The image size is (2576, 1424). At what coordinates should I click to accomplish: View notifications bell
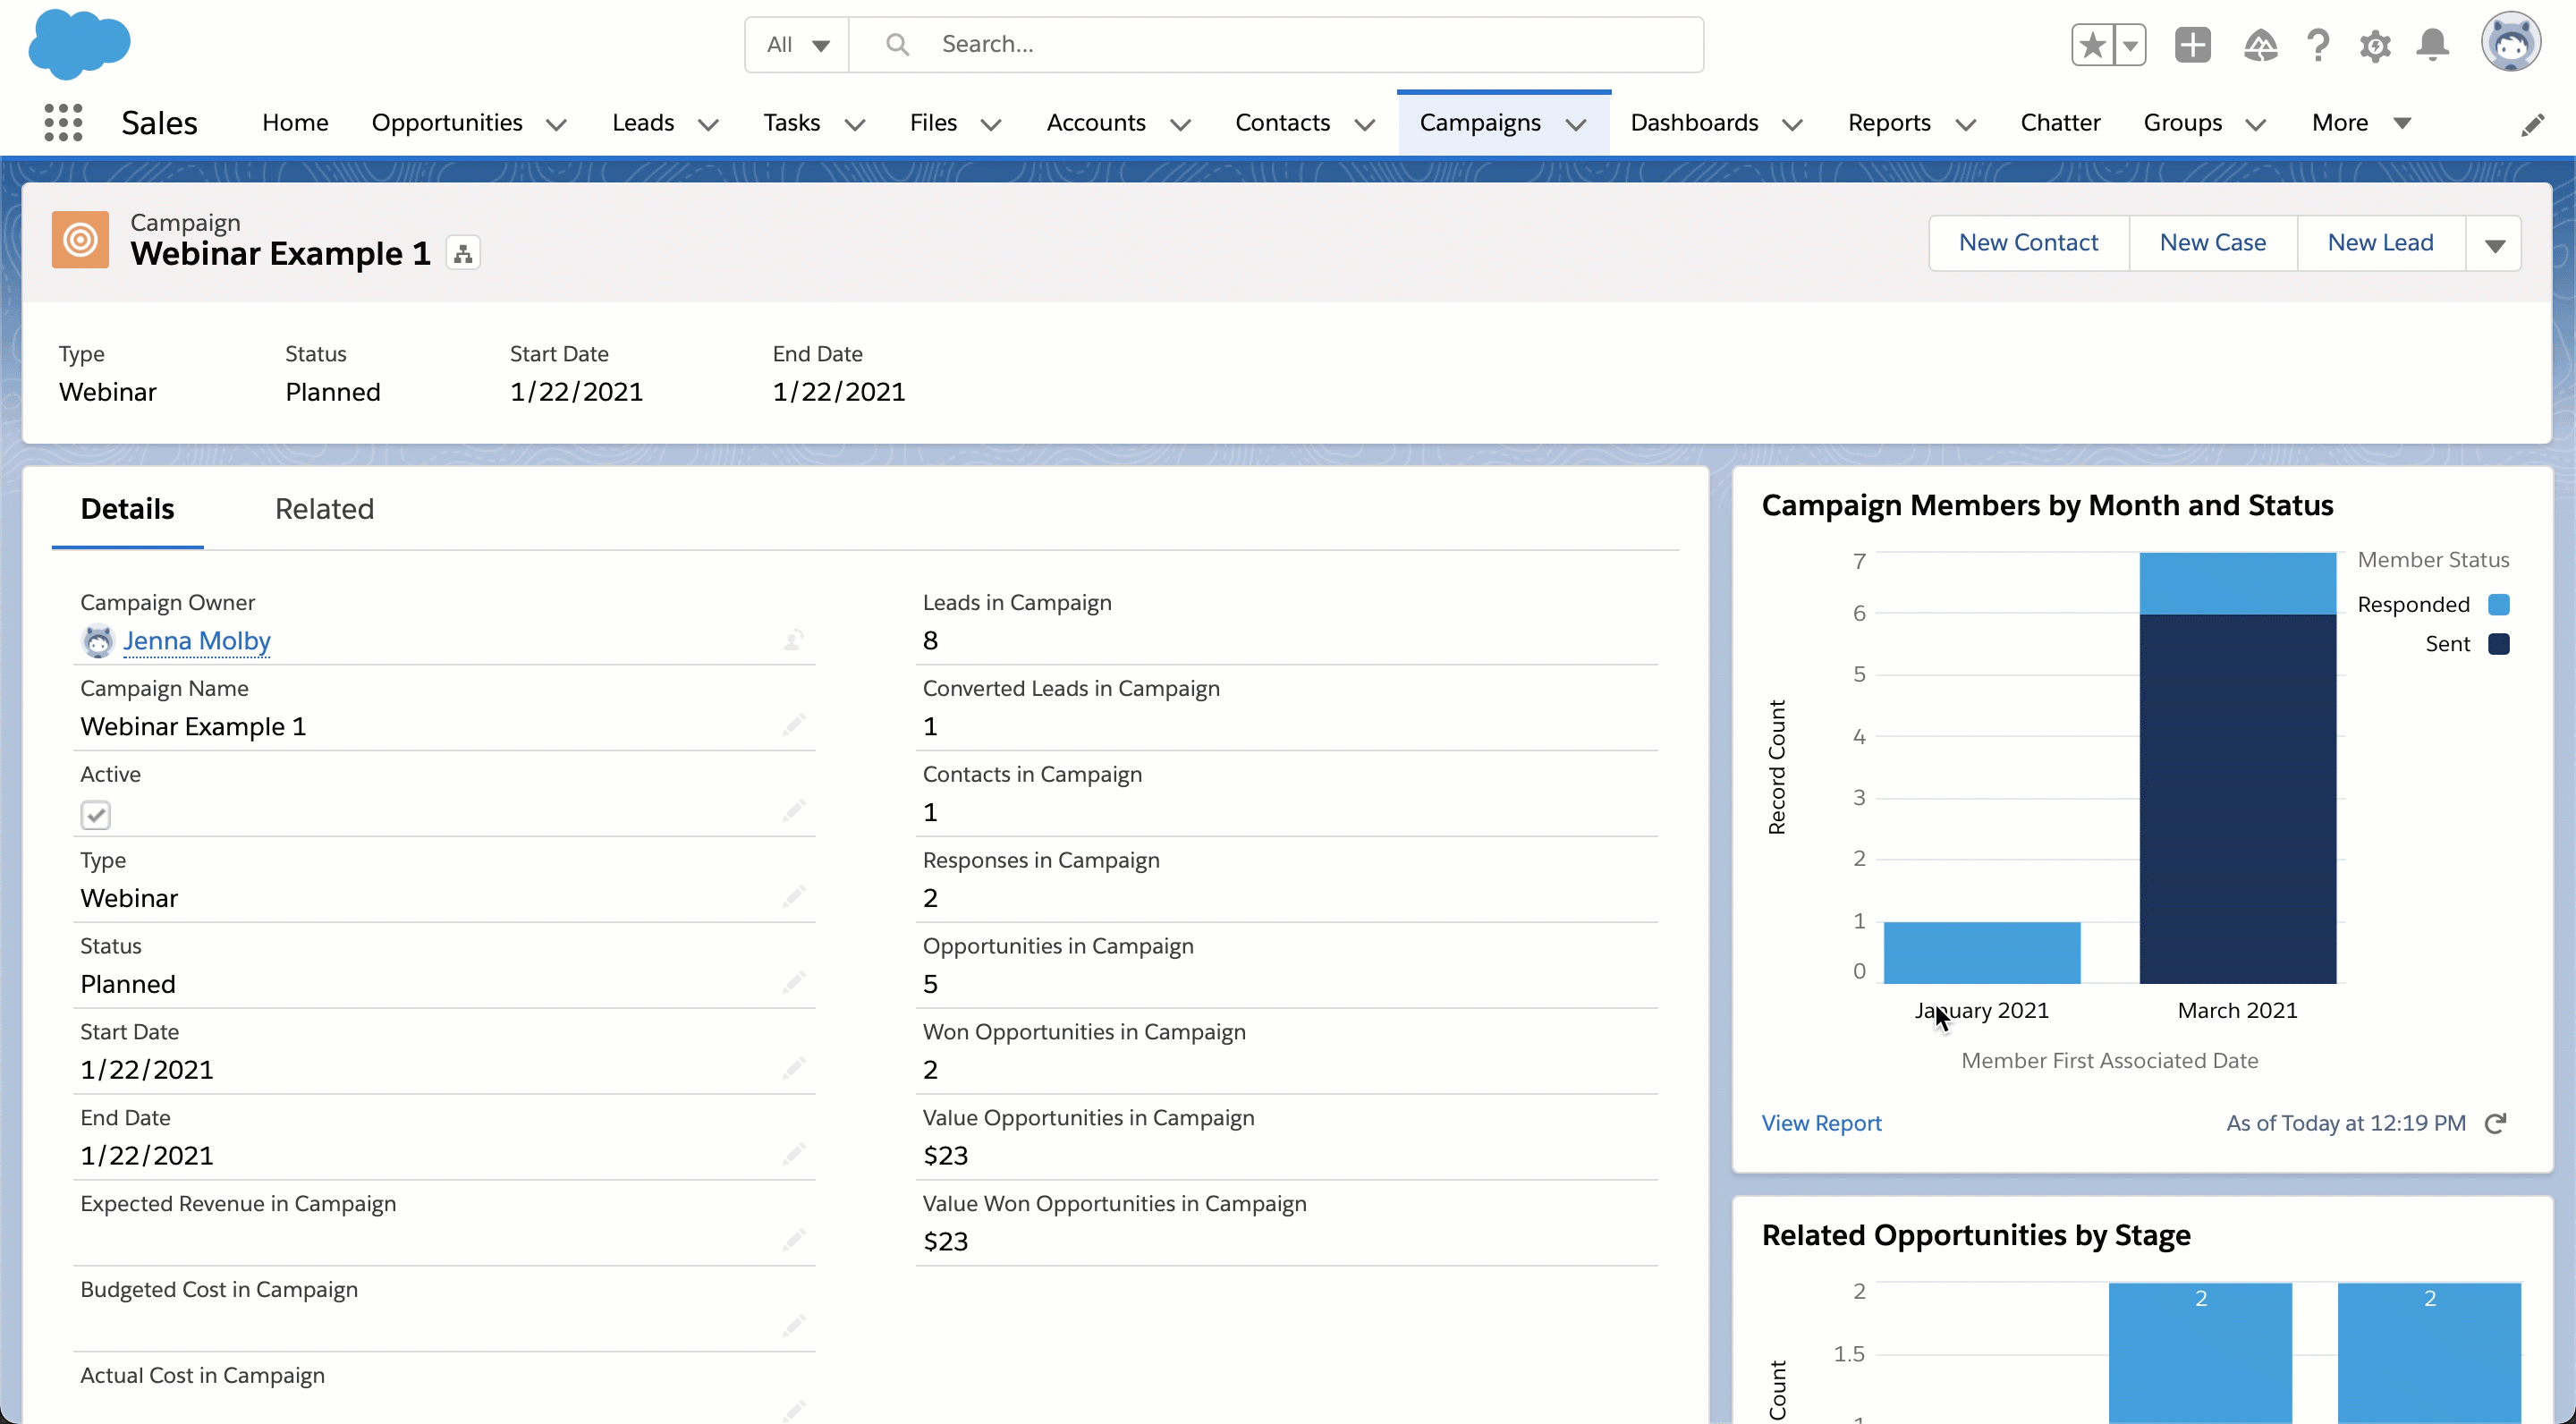[2432, 45]
